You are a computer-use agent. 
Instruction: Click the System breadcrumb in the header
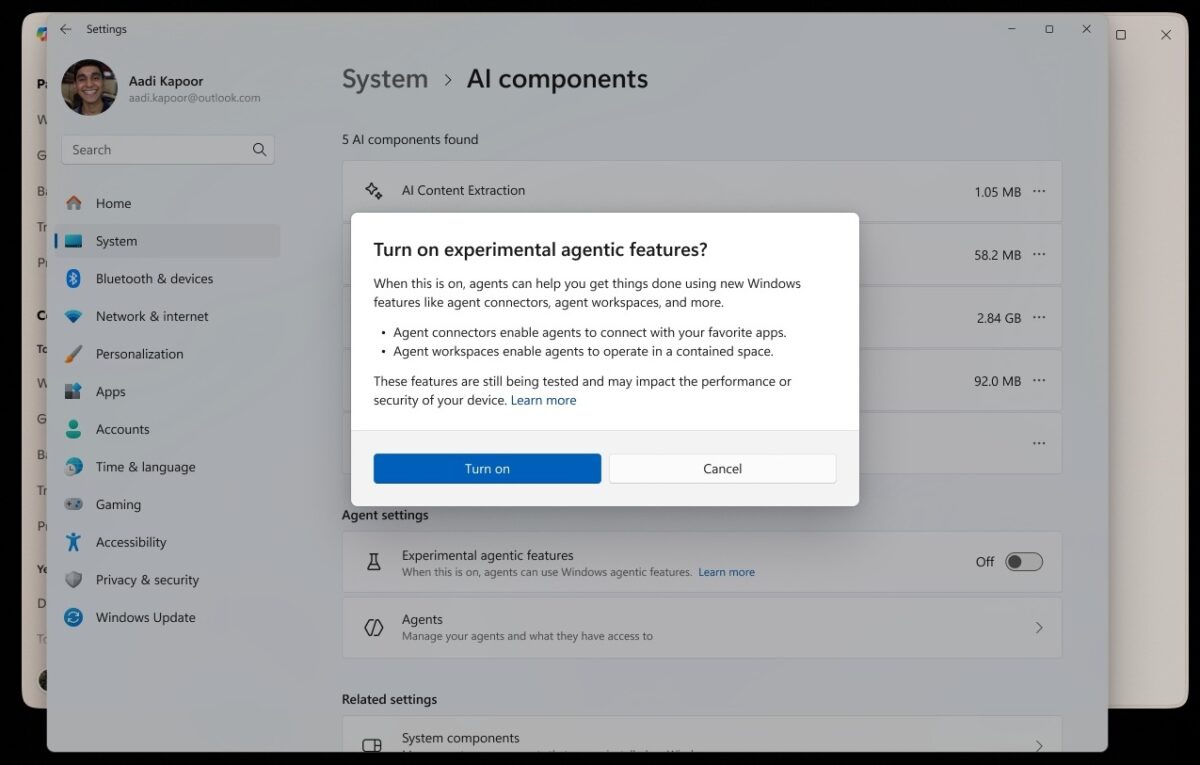click(385, 79)
